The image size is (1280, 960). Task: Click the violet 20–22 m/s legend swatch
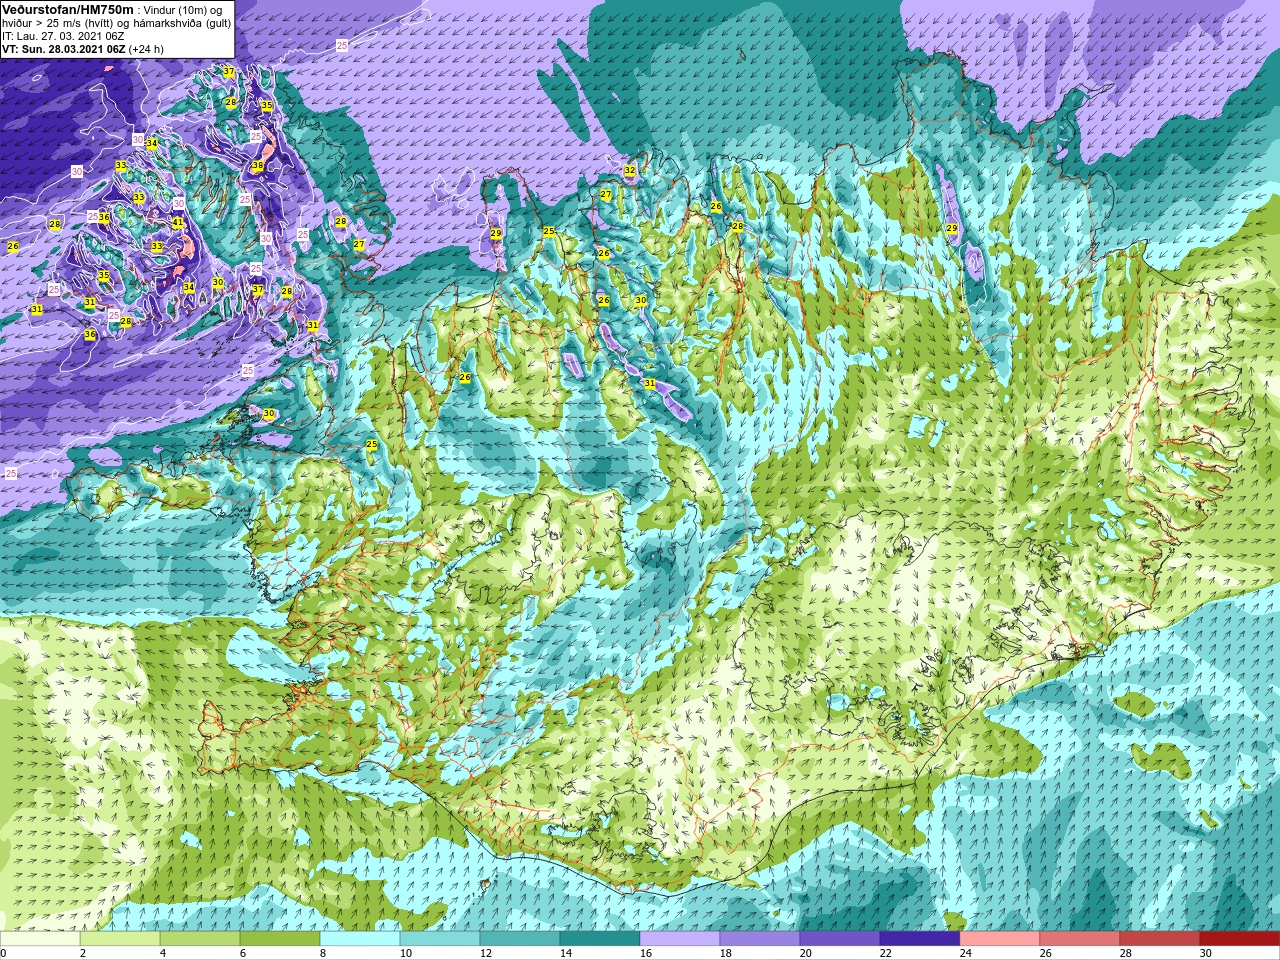(840, 939)
